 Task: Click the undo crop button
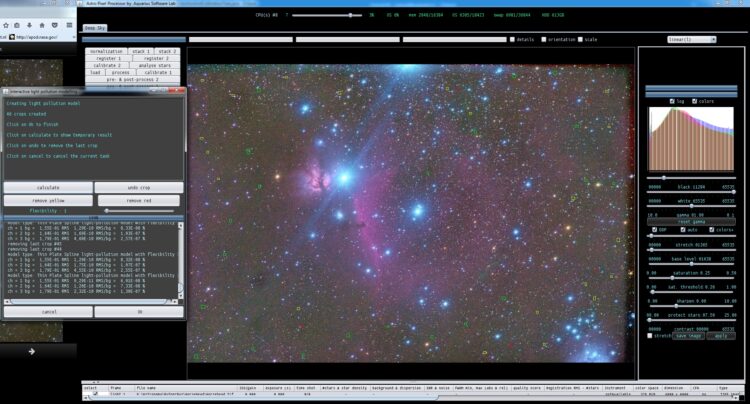coord(139,187)
